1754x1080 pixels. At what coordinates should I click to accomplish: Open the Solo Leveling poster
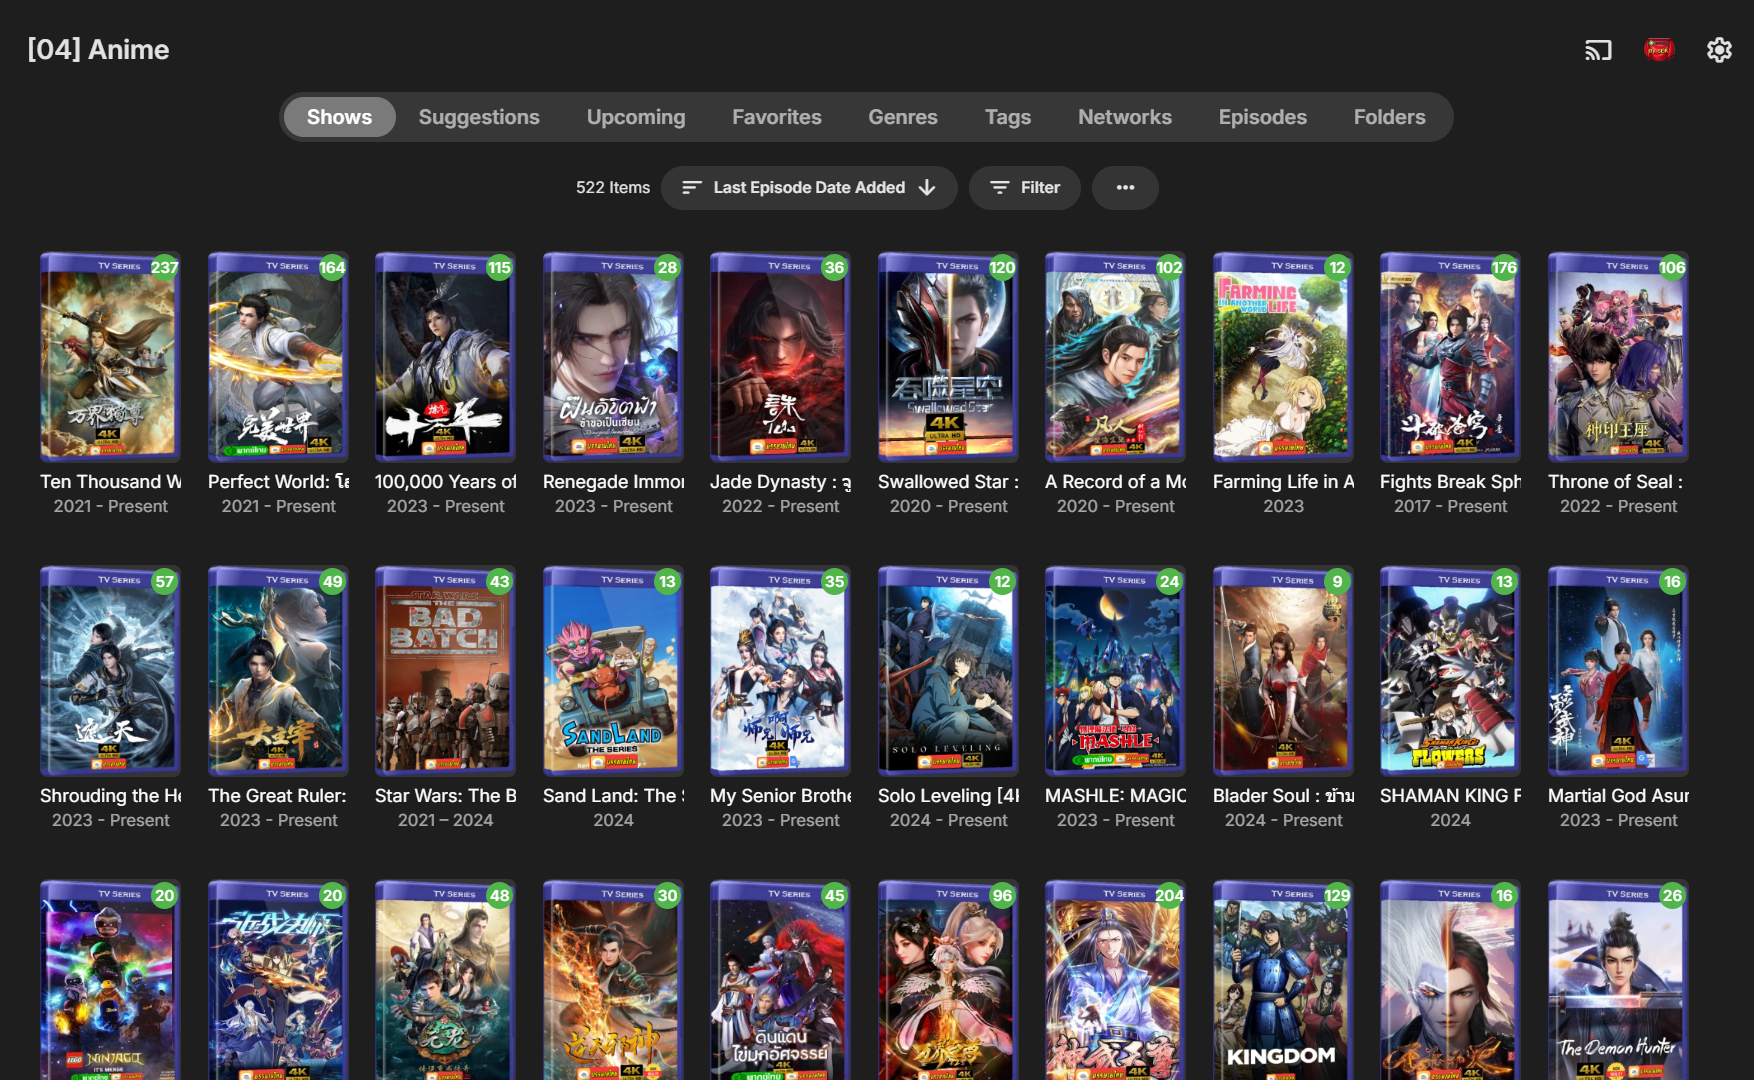948,671
